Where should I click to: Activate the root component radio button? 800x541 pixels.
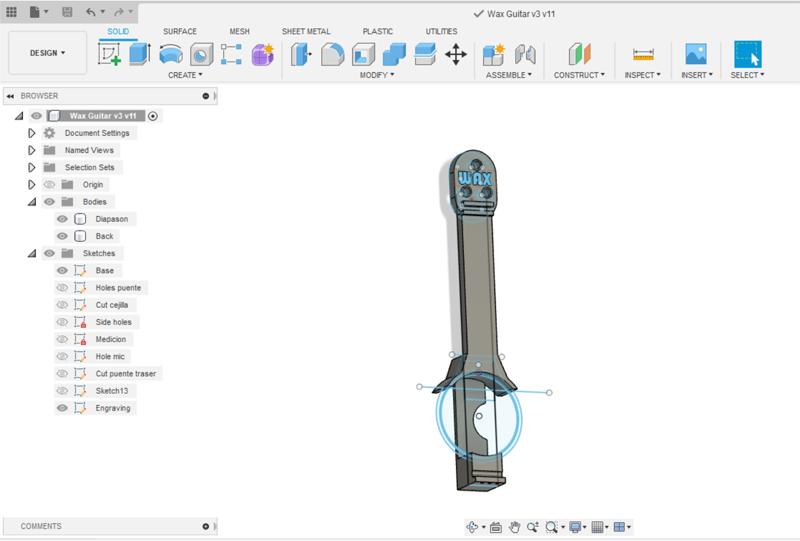[x=153, y=116]
